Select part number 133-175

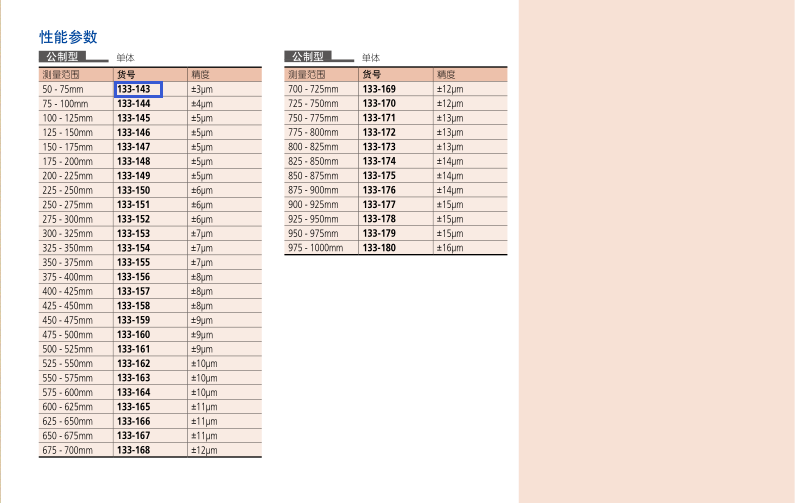[x=379, y=176]
